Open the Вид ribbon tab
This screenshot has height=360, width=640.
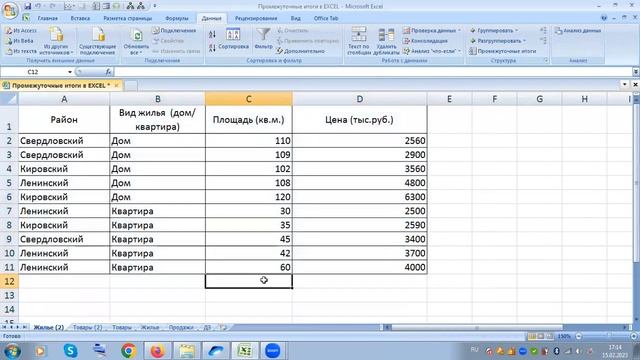[x=296, y=18]
